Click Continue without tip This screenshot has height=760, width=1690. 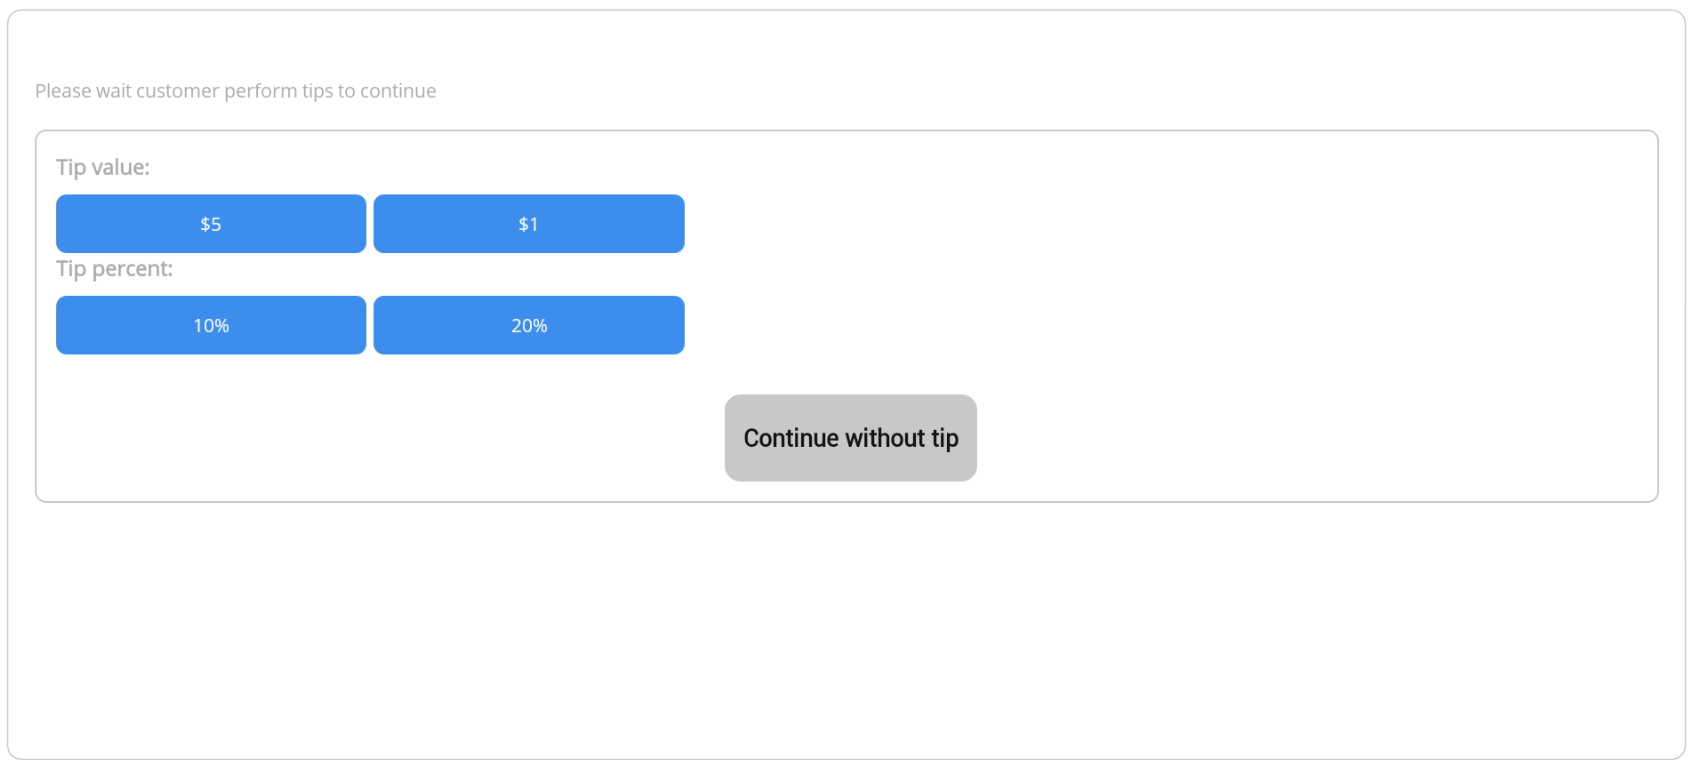pyautogui.click(x=851, y=438)
